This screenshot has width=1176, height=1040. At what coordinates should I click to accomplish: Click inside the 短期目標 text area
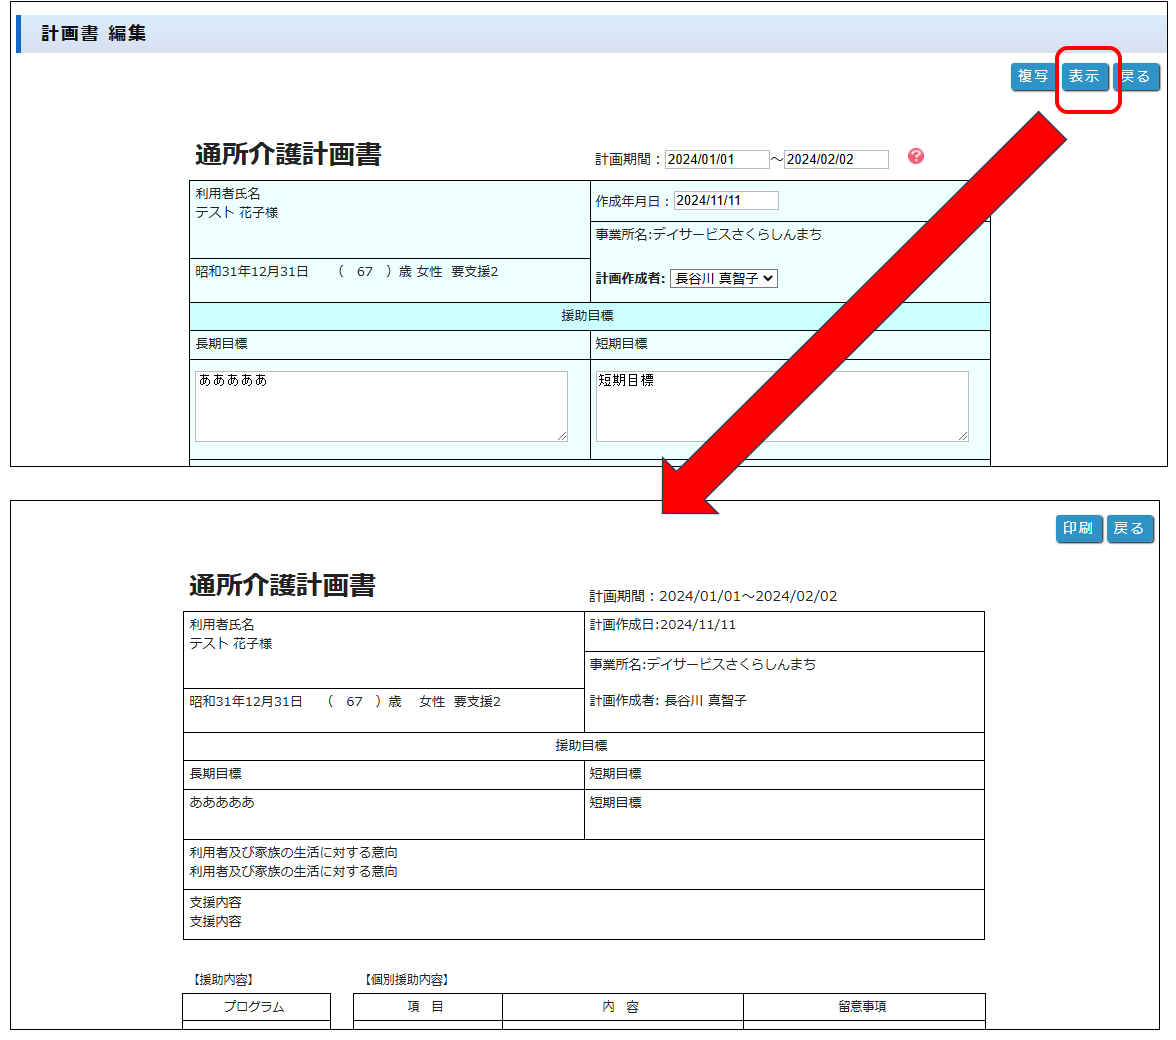point(781,405)
